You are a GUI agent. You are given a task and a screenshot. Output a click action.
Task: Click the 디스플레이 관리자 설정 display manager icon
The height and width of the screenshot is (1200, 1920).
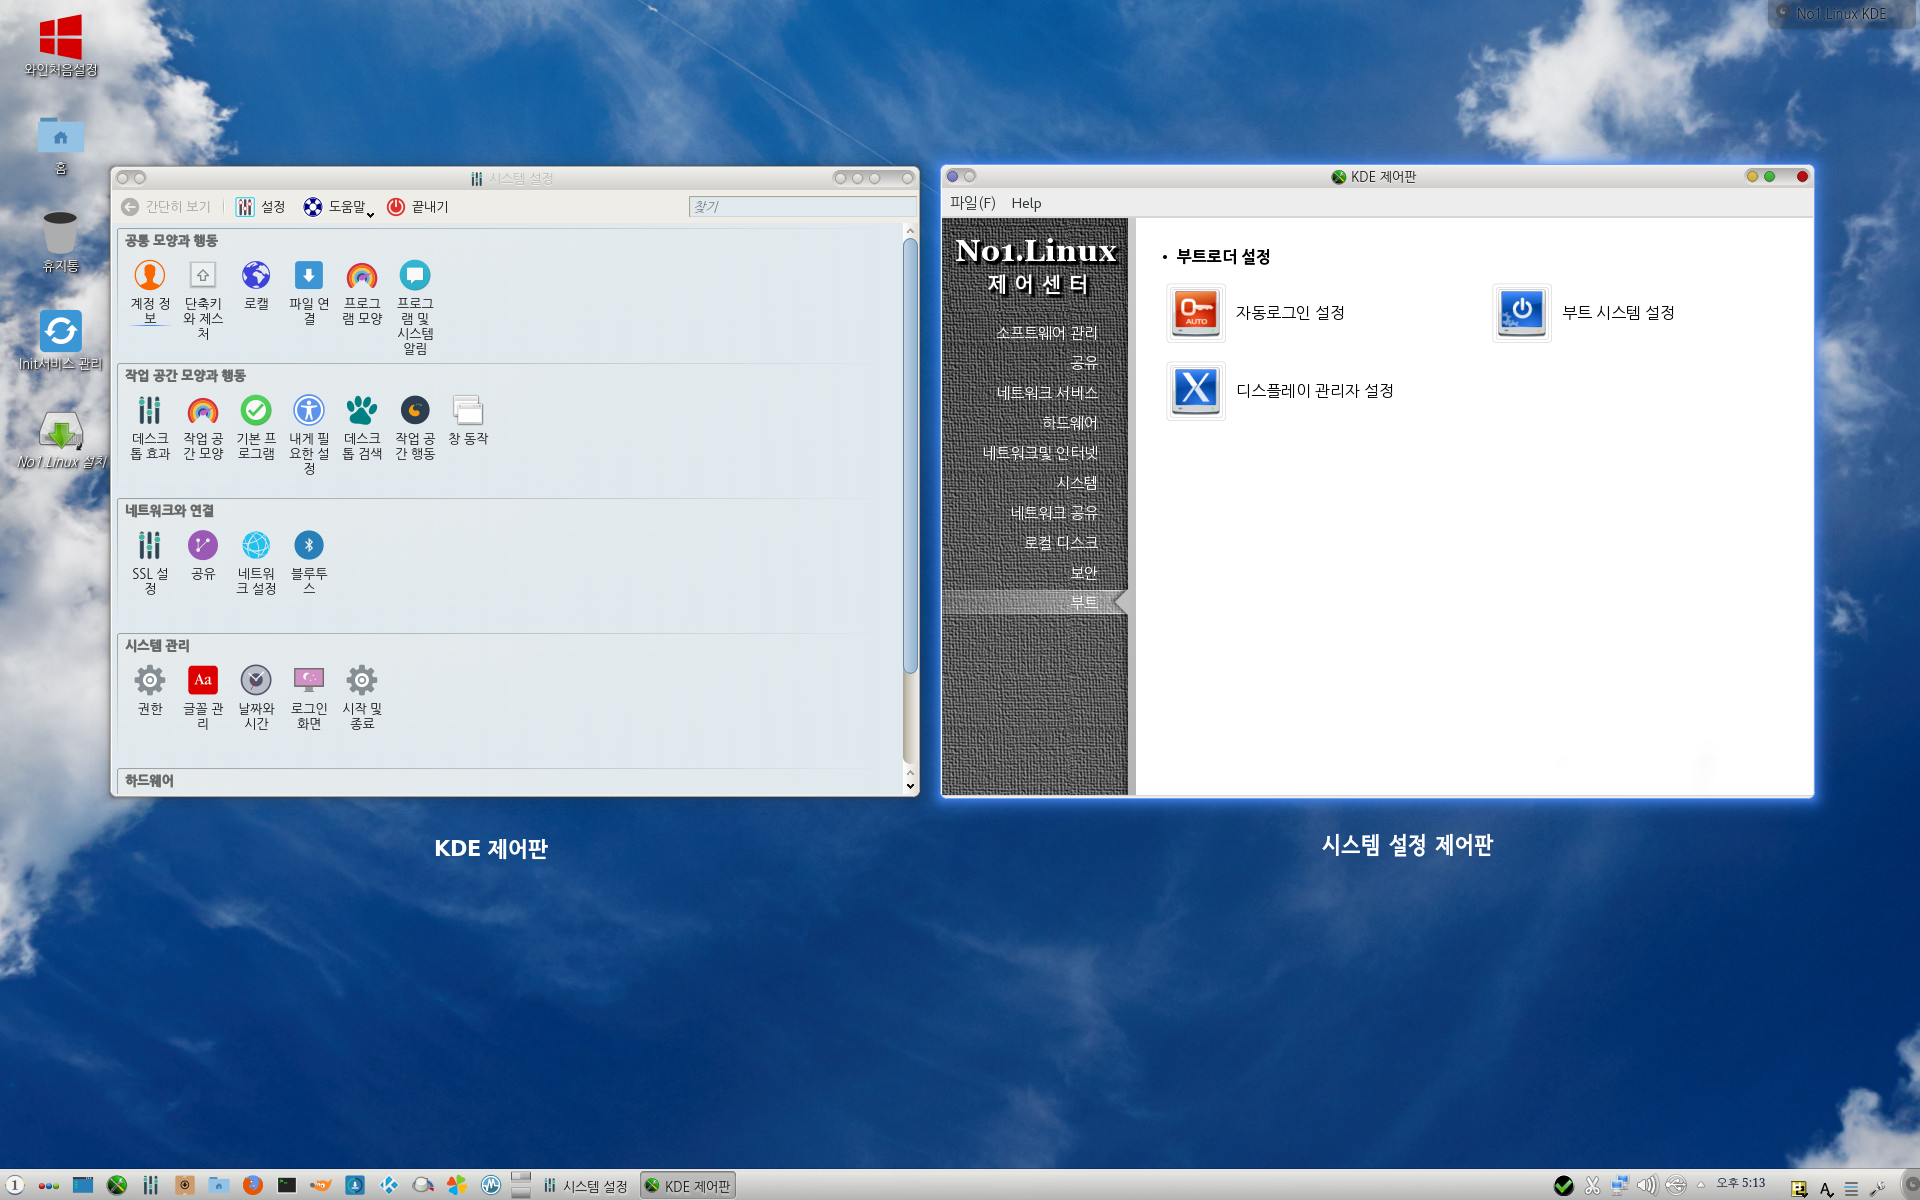(1196, 390)
